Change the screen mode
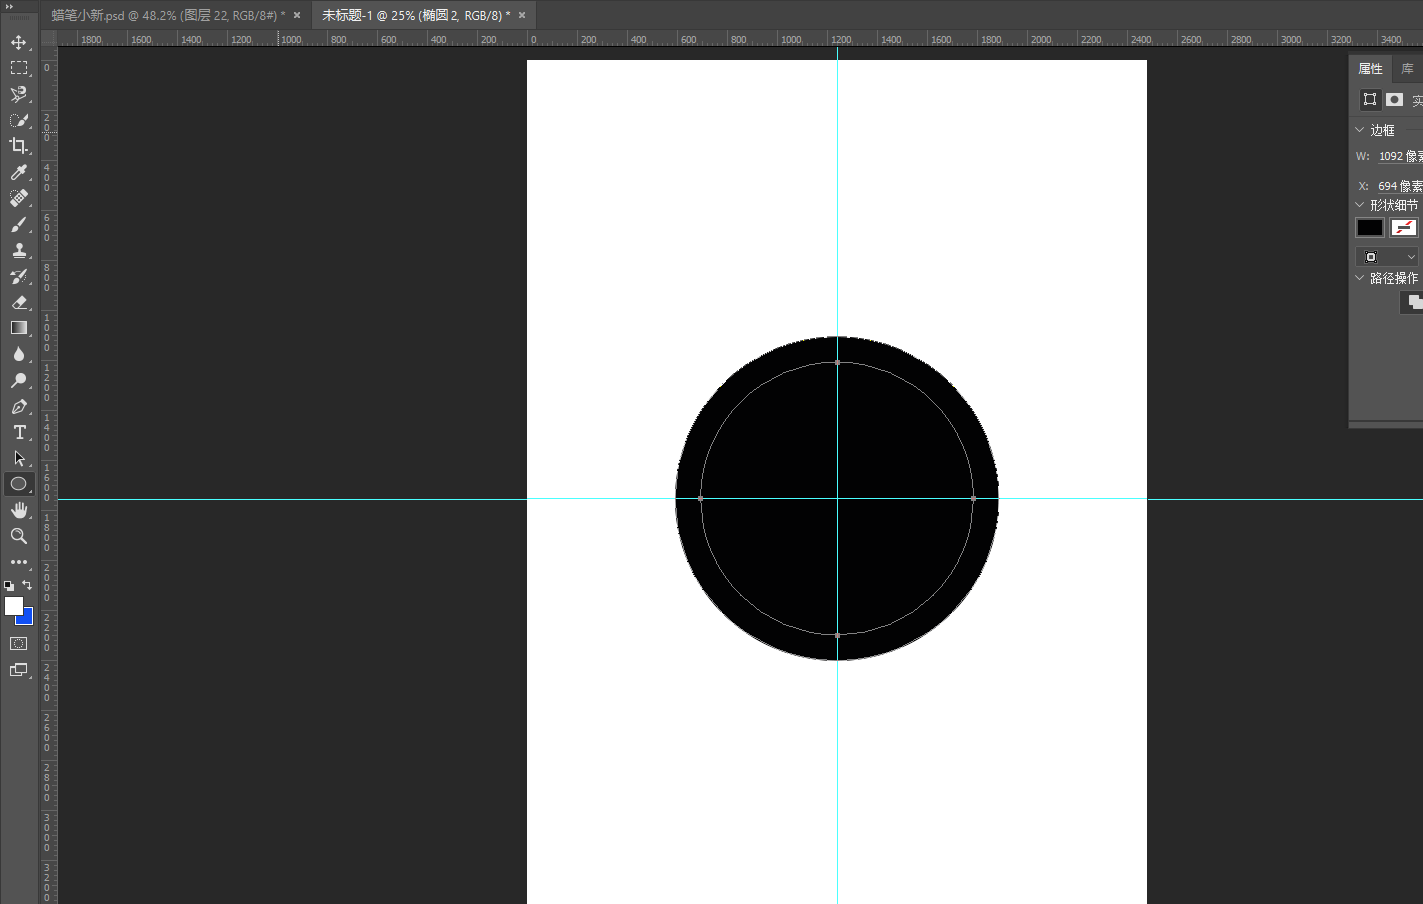Screen dimensions: 1423x904 coord(18,670)
